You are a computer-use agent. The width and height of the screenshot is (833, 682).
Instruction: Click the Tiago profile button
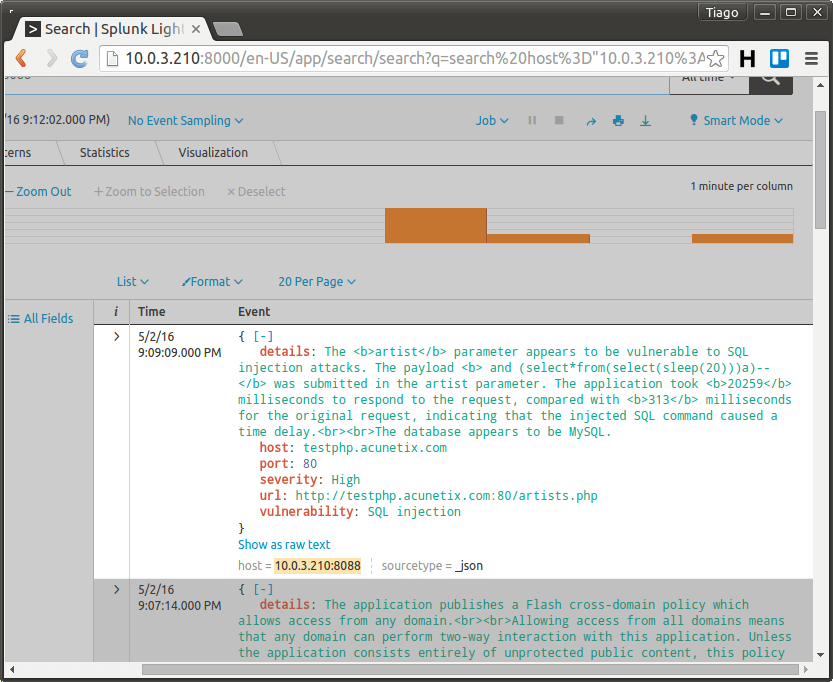coord(722,12)
